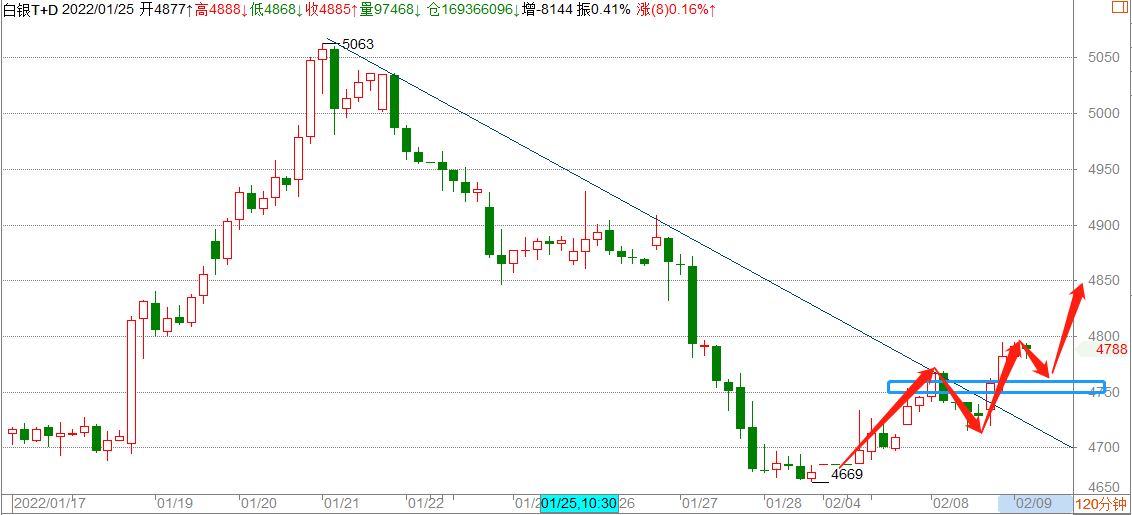Click the 01/21 date axis label

341,503
